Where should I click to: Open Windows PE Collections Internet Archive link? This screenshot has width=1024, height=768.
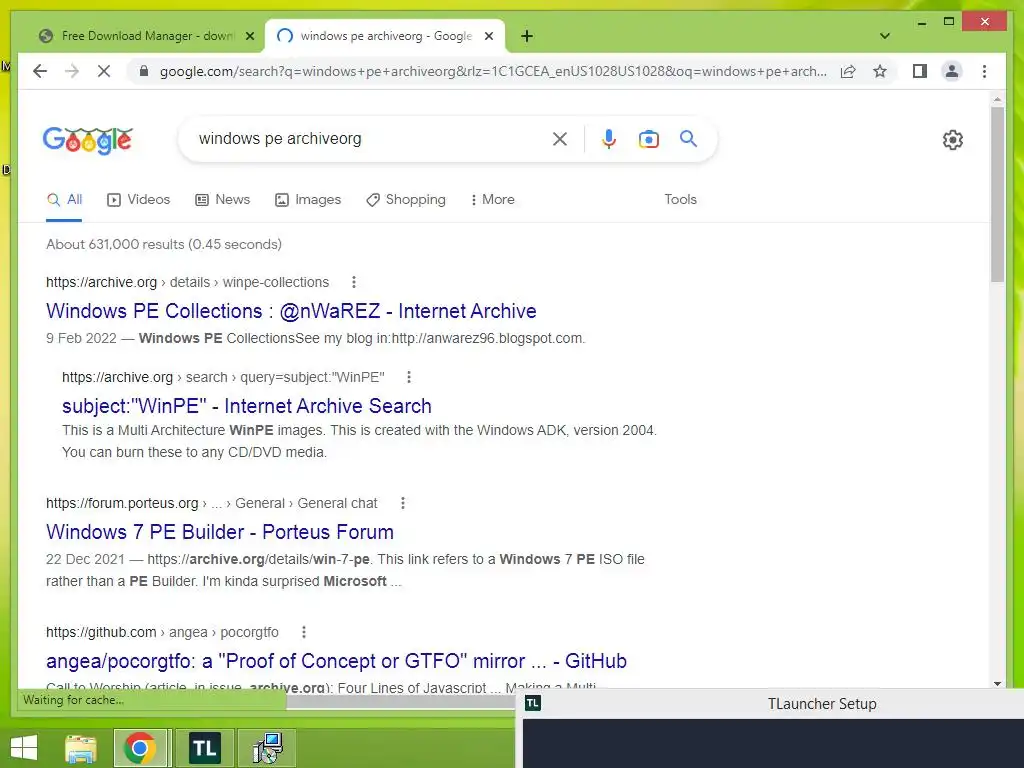click(291, 311)
